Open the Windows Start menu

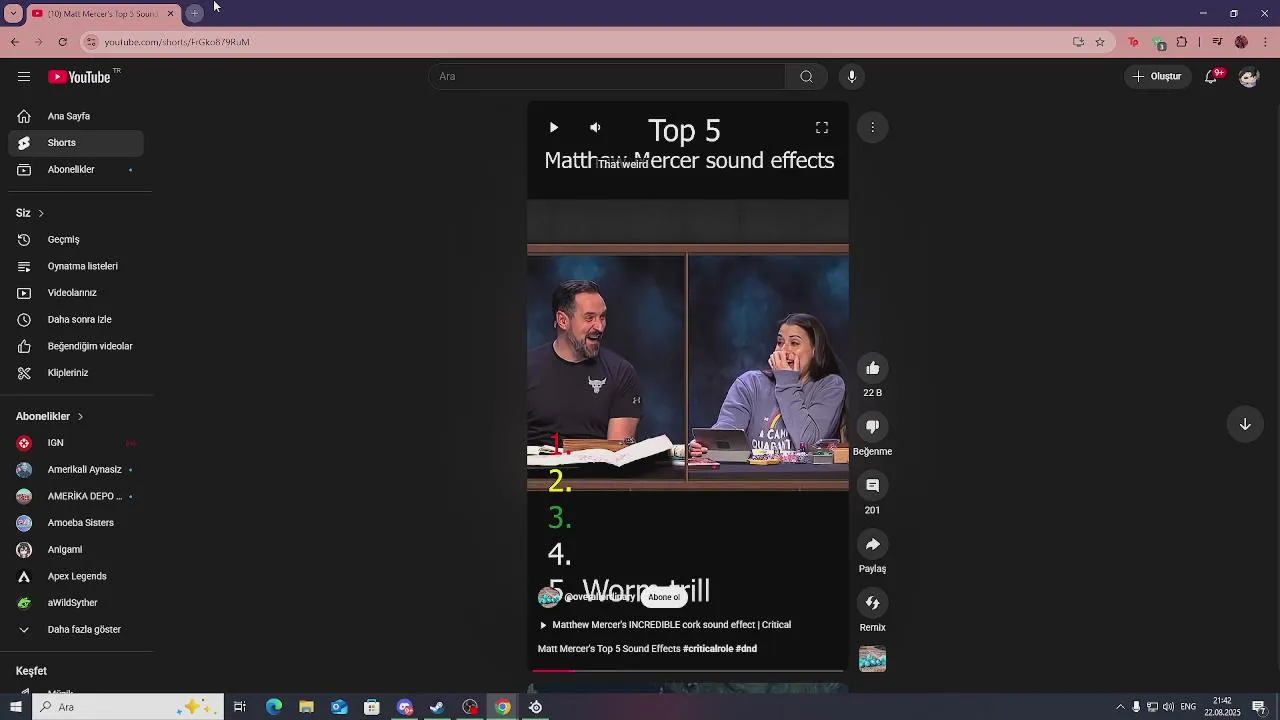pos(16,707)
